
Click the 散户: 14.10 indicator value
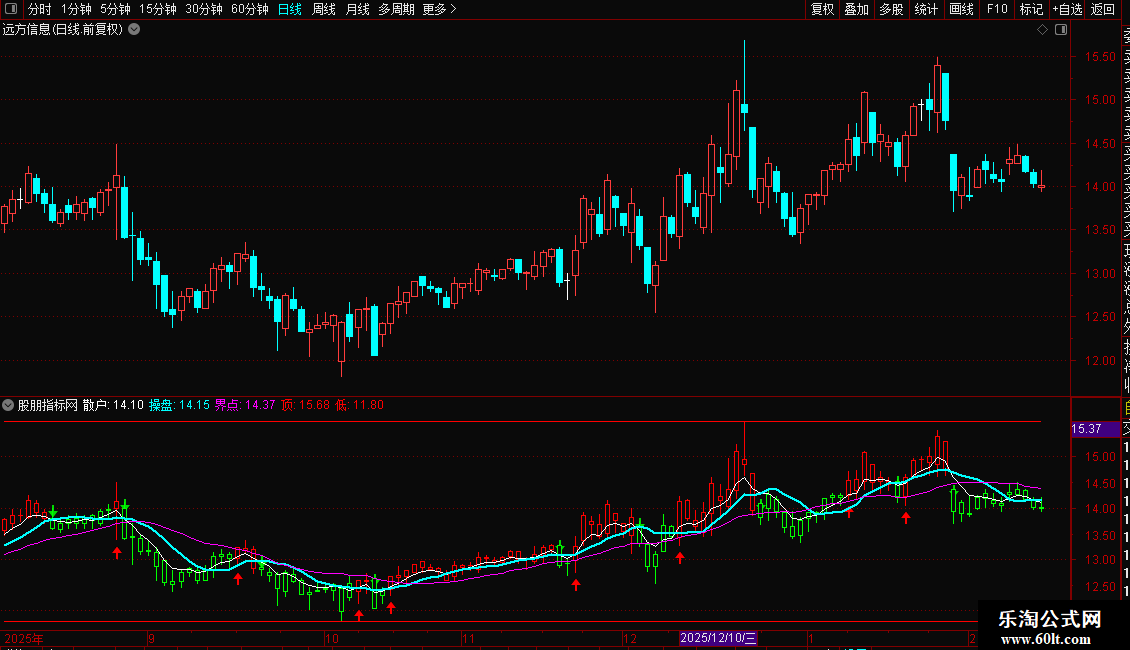click(x=113, y=405)
